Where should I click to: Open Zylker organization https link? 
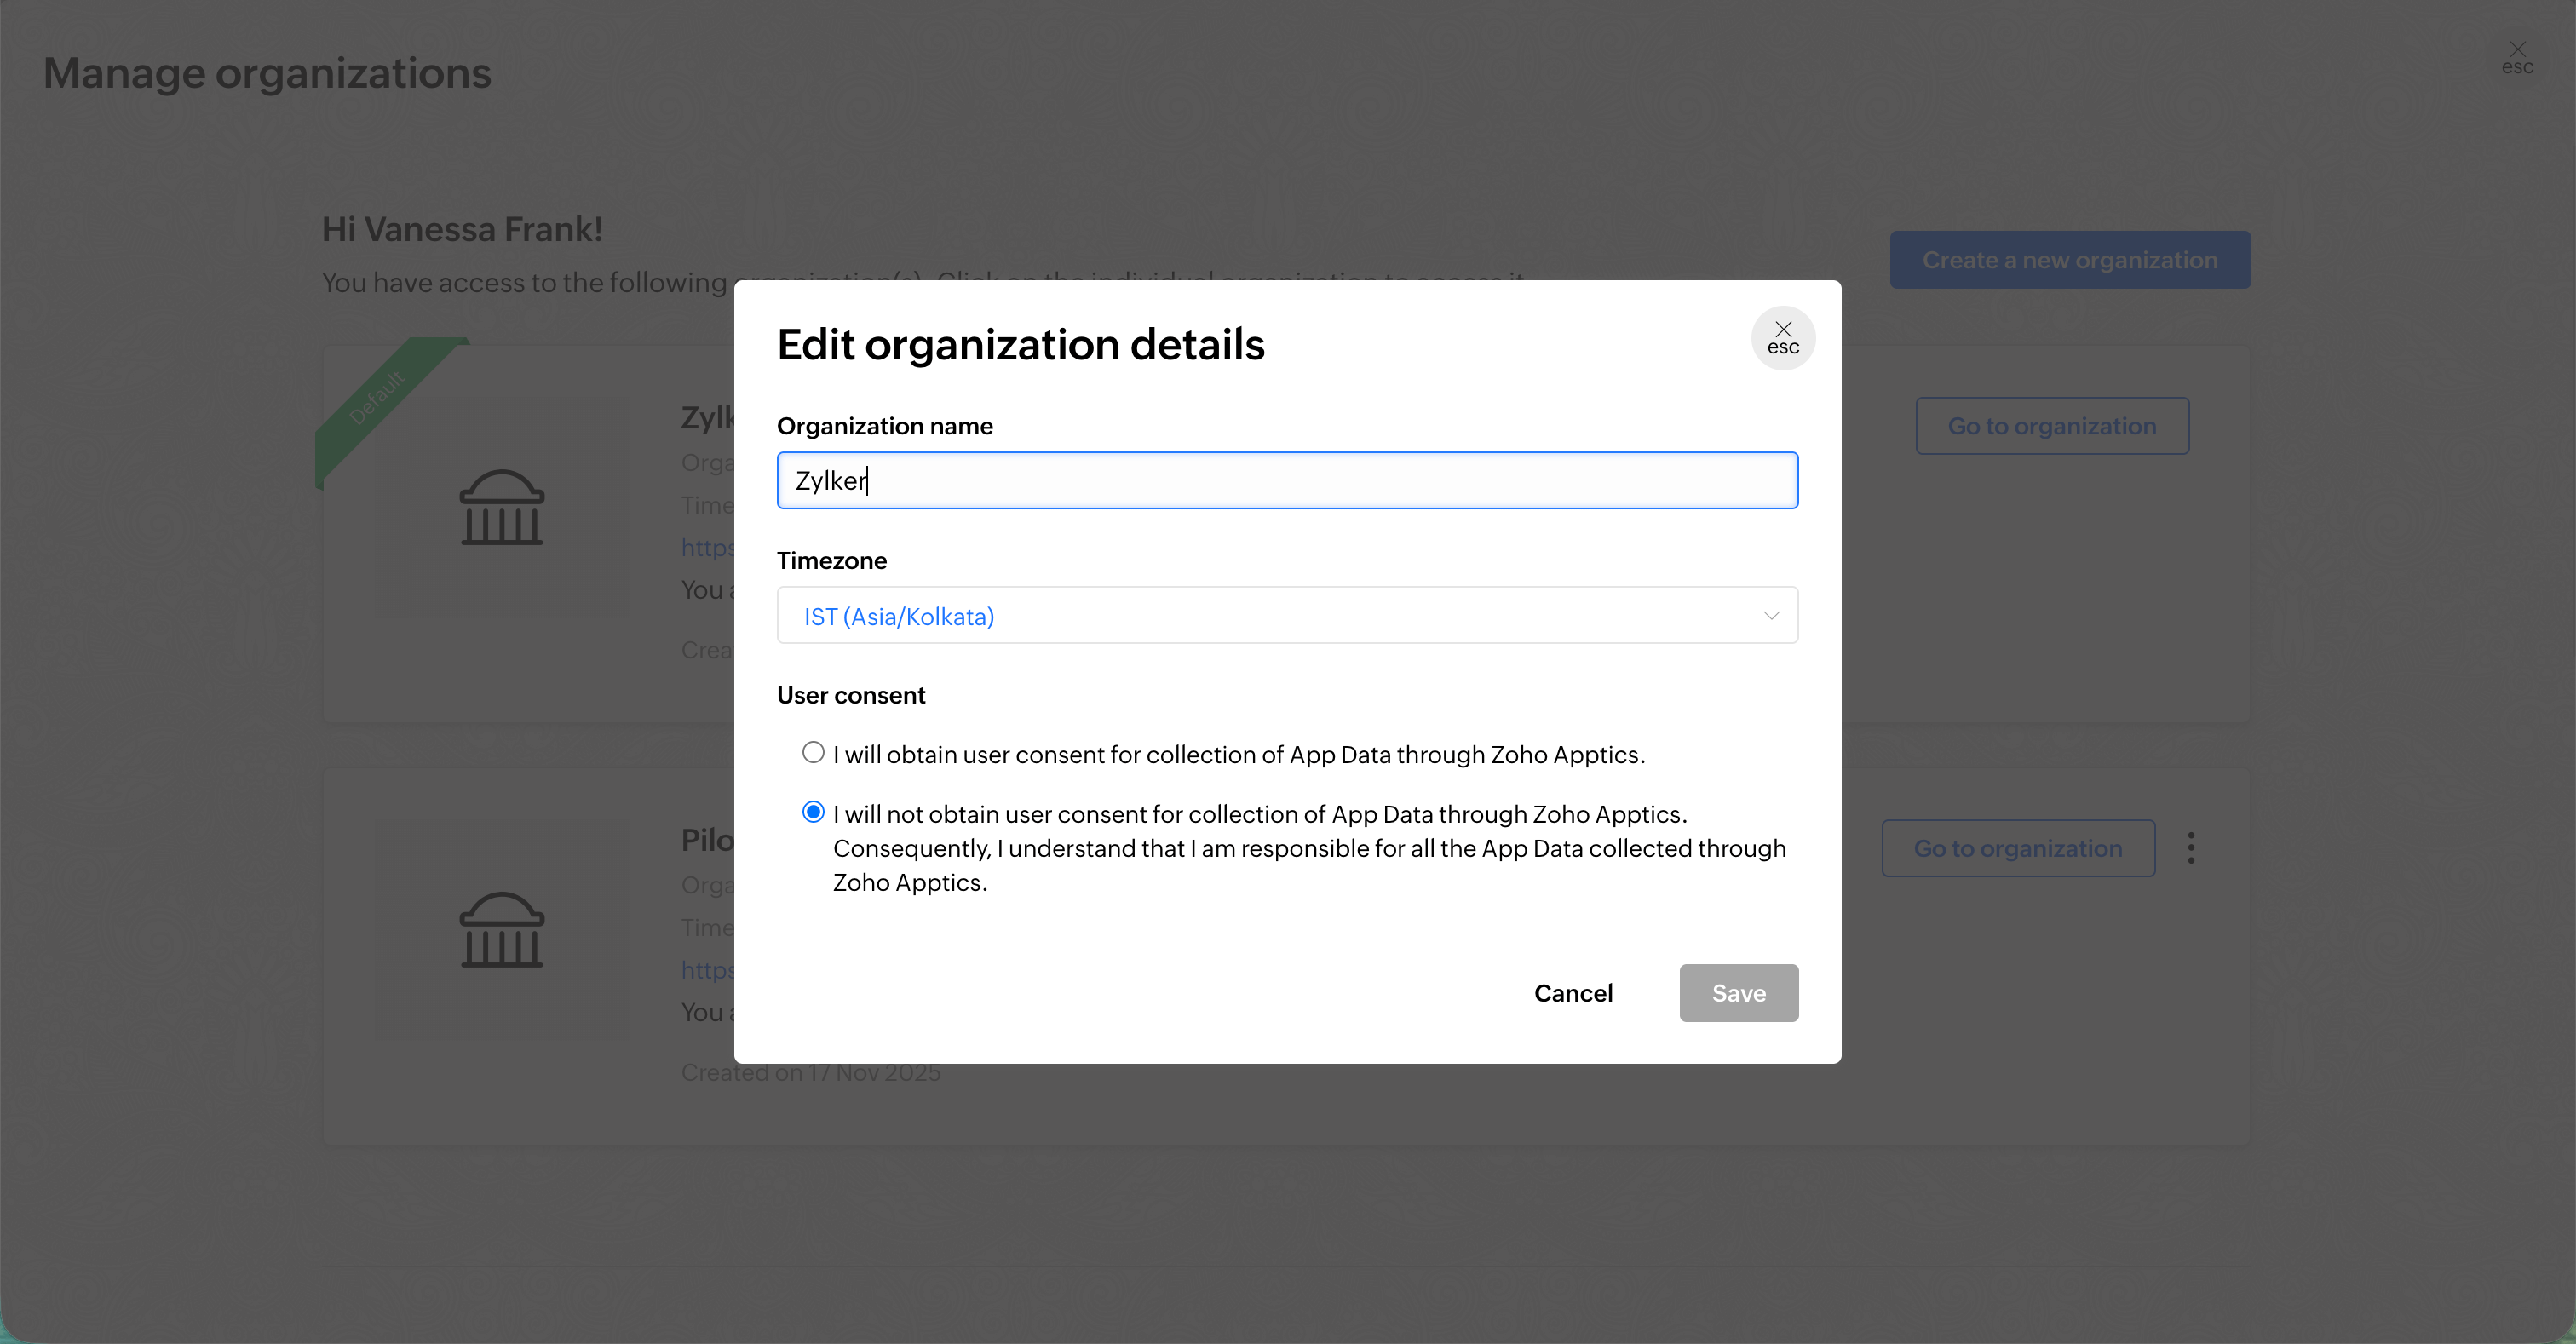pos(708,548)
